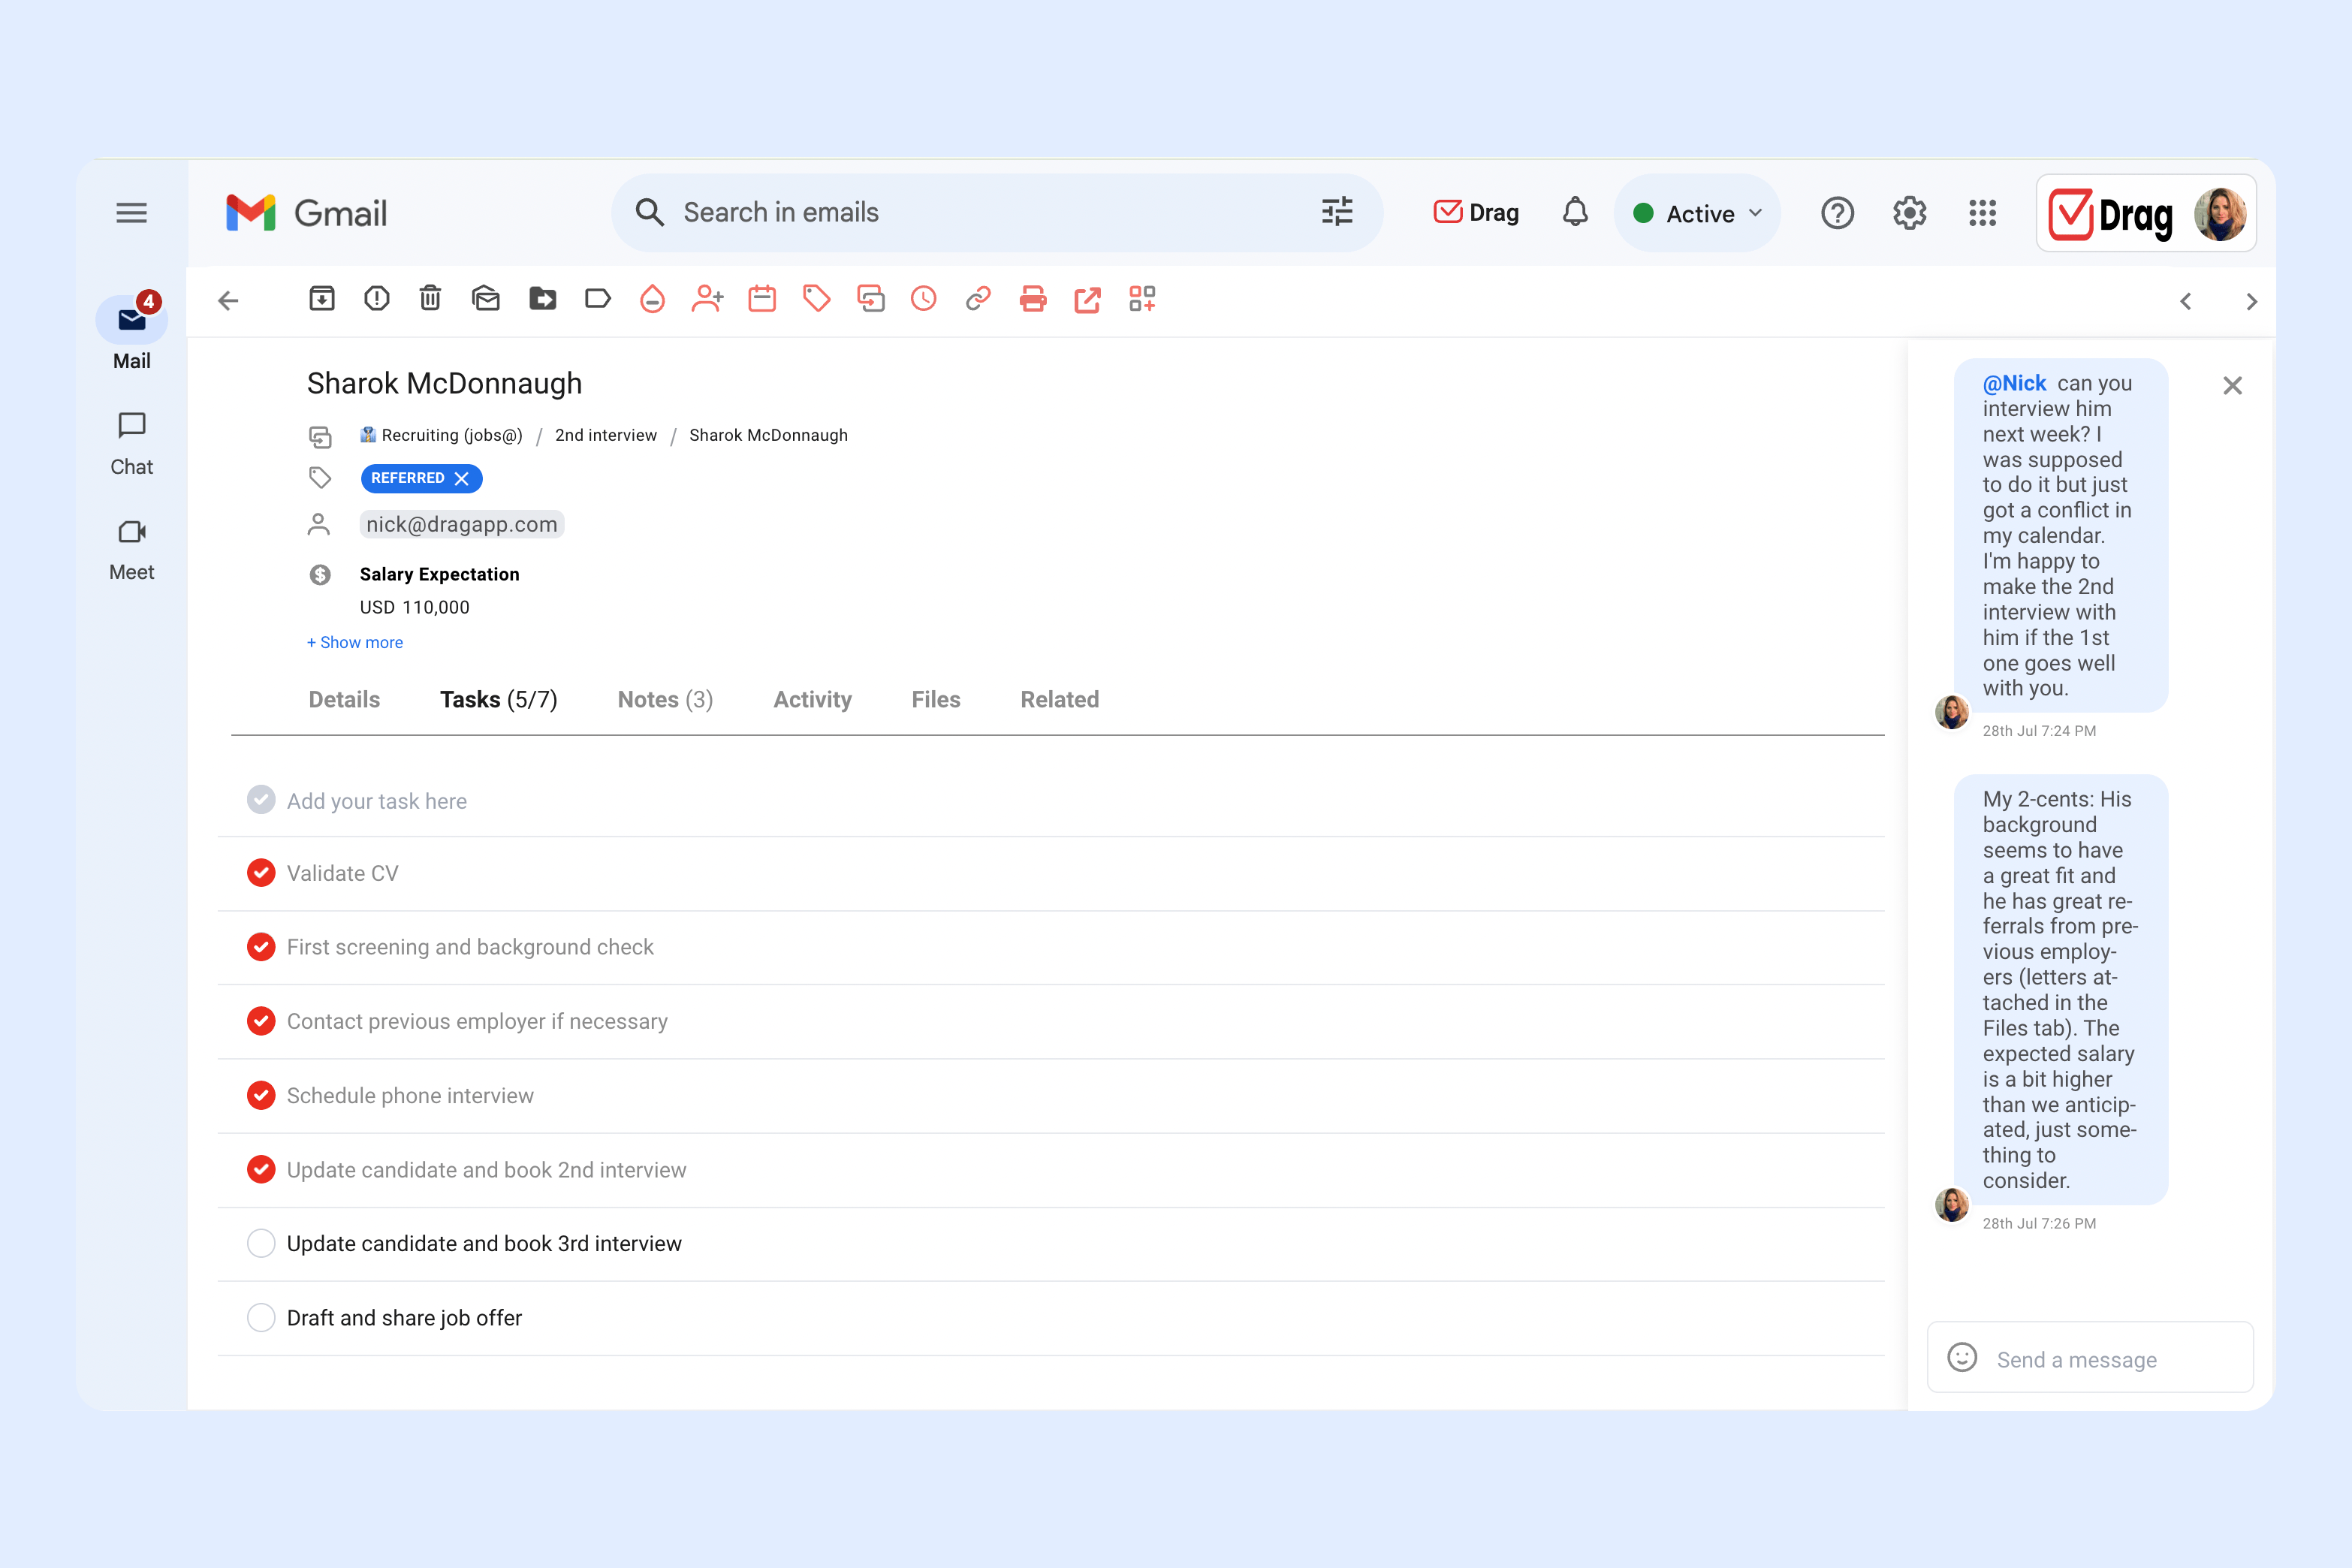Click the red clock snooze icon
The height and width of the screenshot is (1568, 2352).
point(924,299)
